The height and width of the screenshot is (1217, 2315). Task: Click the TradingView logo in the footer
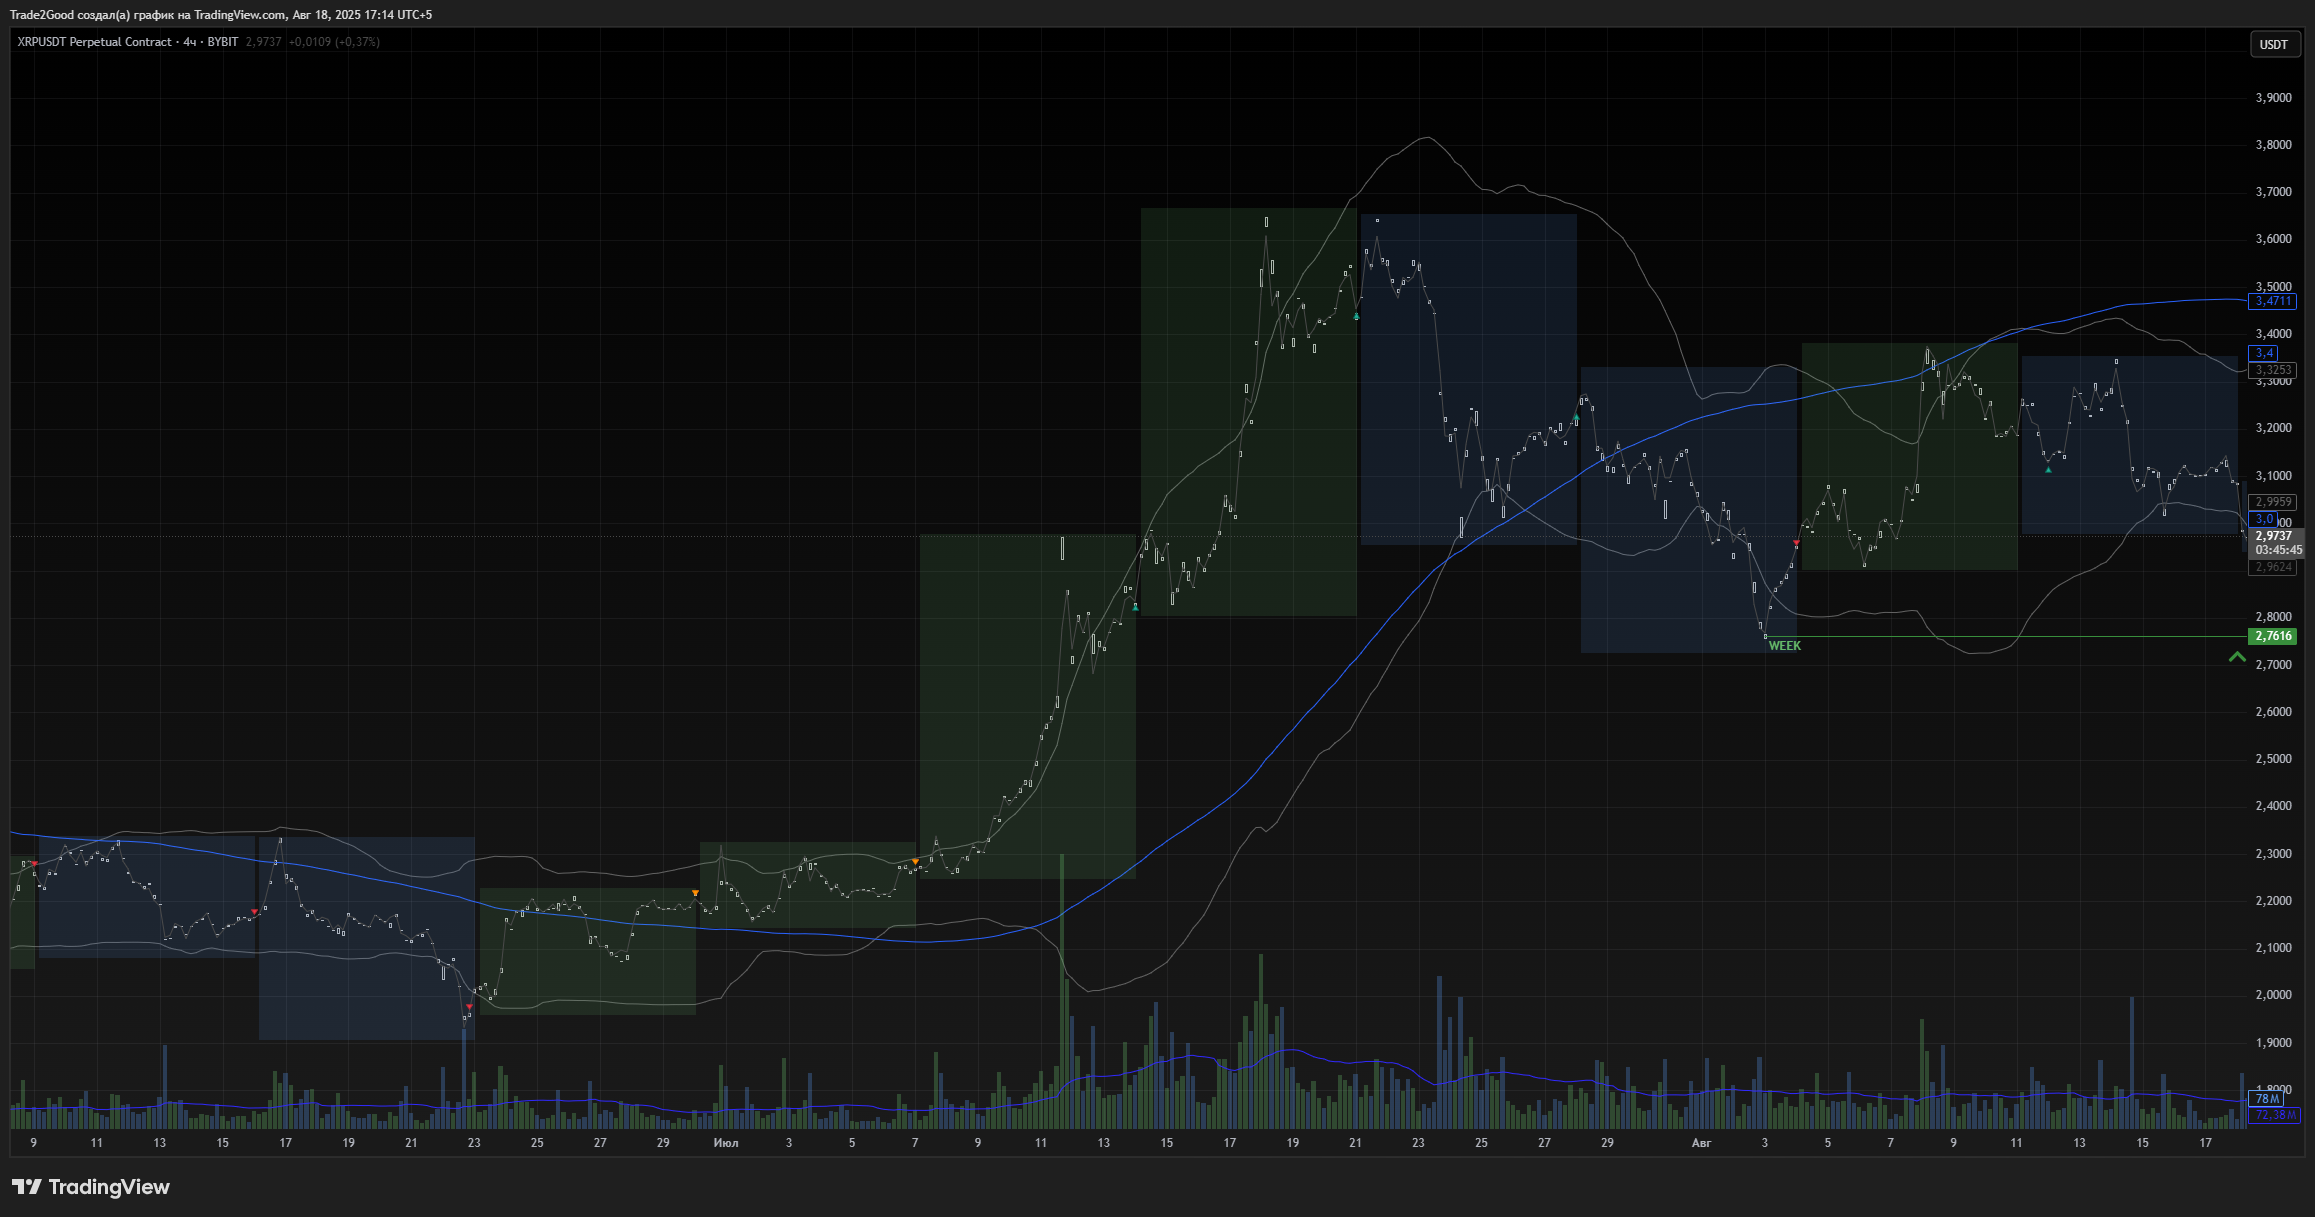(x=91, y=1187)
